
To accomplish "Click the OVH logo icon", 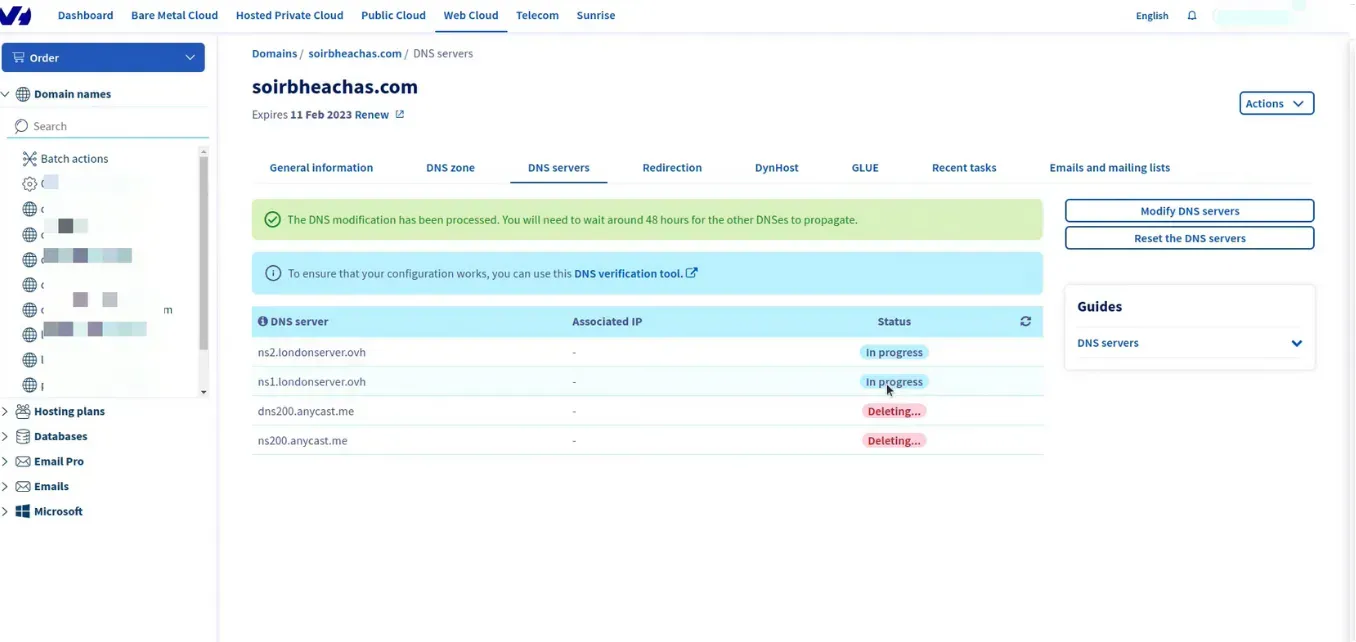I will [x=15, y=15].
